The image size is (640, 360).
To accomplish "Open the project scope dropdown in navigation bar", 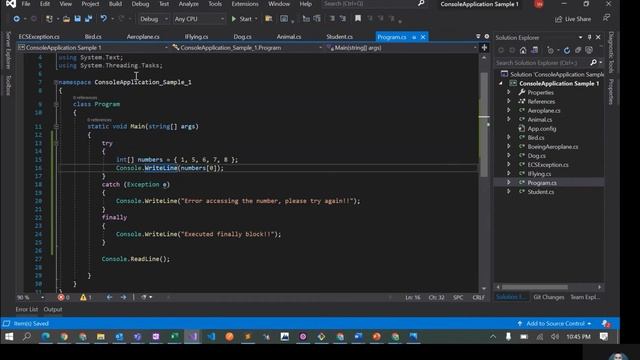I will click(x=93, y=48).
